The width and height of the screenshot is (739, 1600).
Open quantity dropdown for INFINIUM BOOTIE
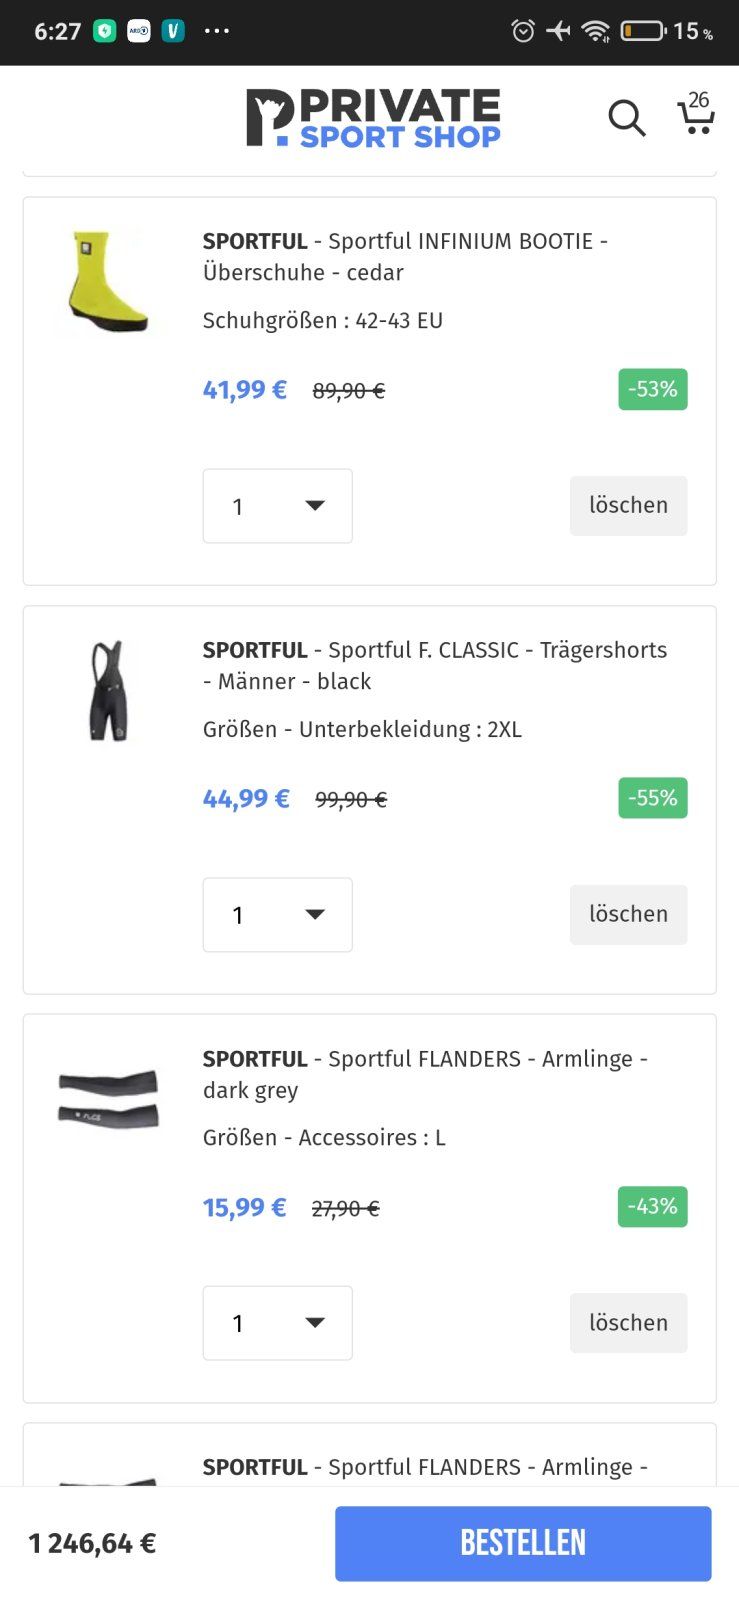[278, 506]
